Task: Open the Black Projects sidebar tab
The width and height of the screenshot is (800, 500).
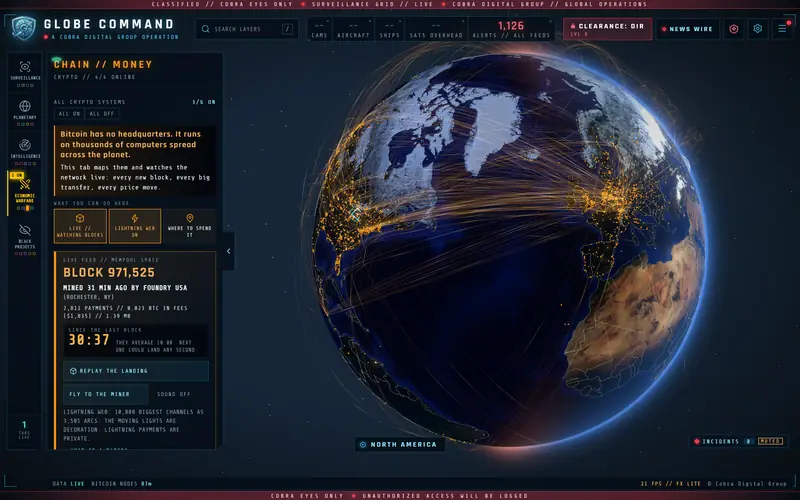Action: coord(24,239)
